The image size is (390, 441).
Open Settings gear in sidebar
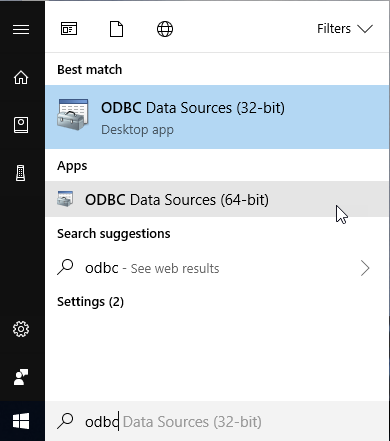click(21, 329)
